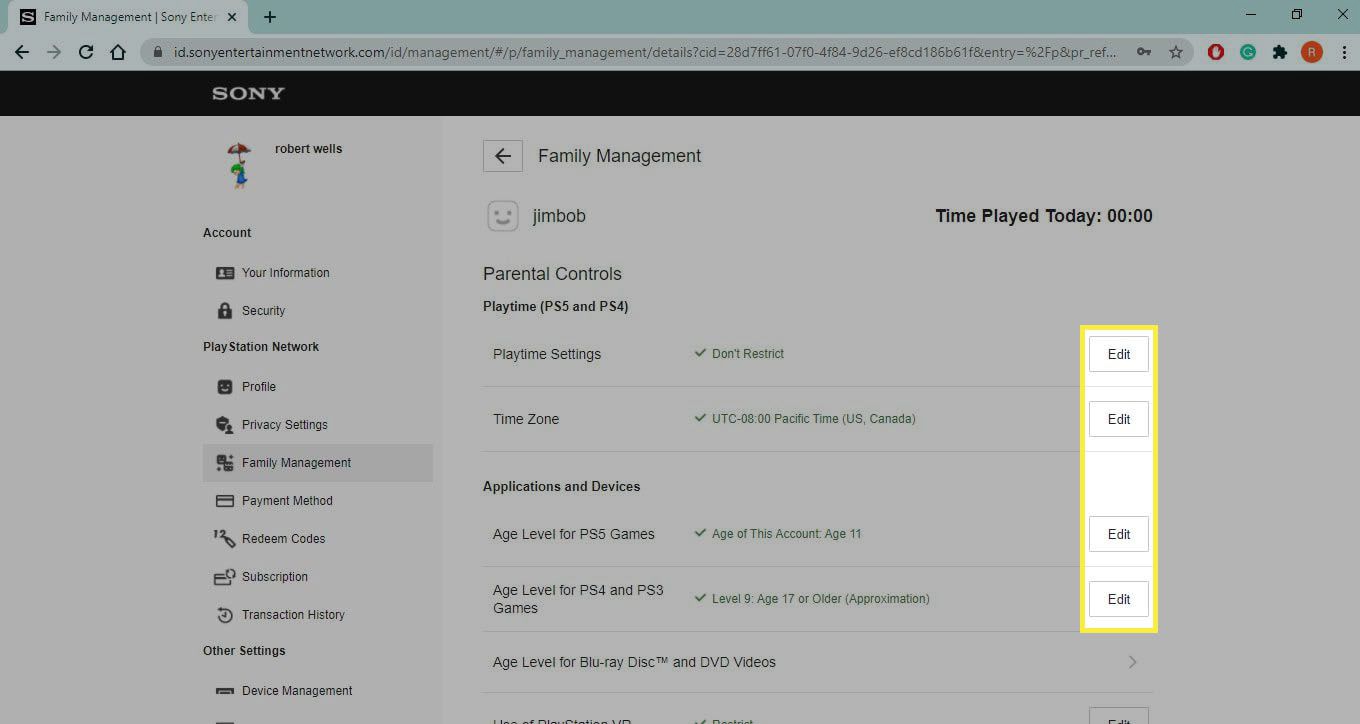This screenshot has width=1360, height=724.
Task: Click the Family Management sidebar icon
Action: tap(225, 463)
